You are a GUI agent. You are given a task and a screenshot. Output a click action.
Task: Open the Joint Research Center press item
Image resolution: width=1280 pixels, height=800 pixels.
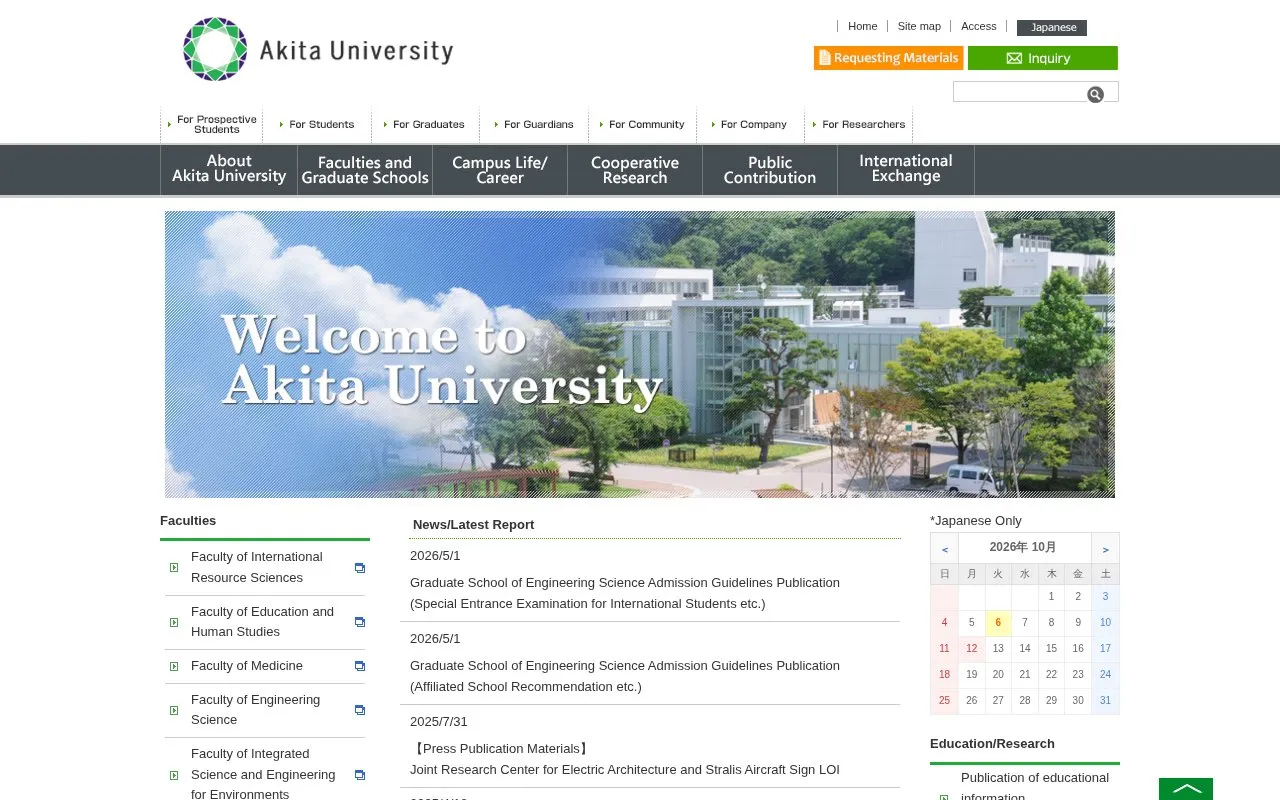[625, 759]
